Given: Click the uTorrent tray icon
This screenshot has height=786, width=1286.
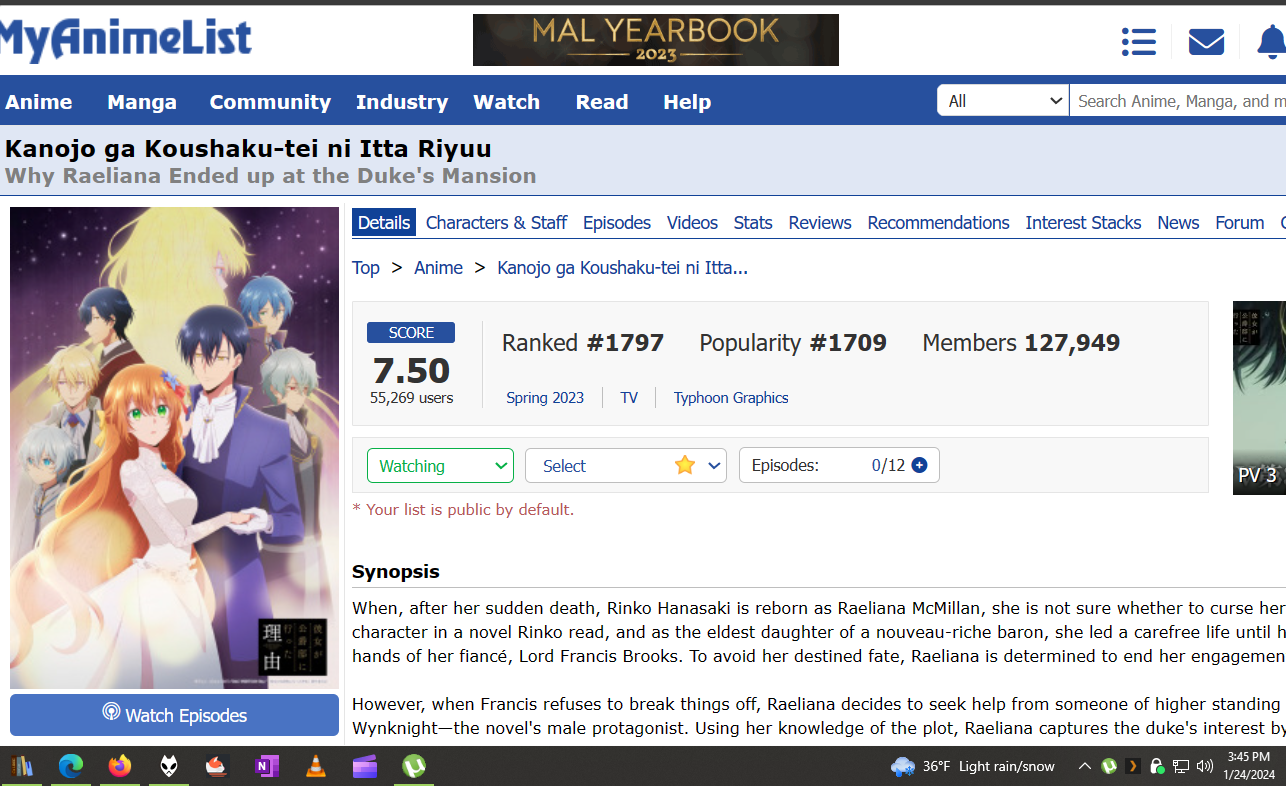Looking at the screenshot, I should 1108,766.
